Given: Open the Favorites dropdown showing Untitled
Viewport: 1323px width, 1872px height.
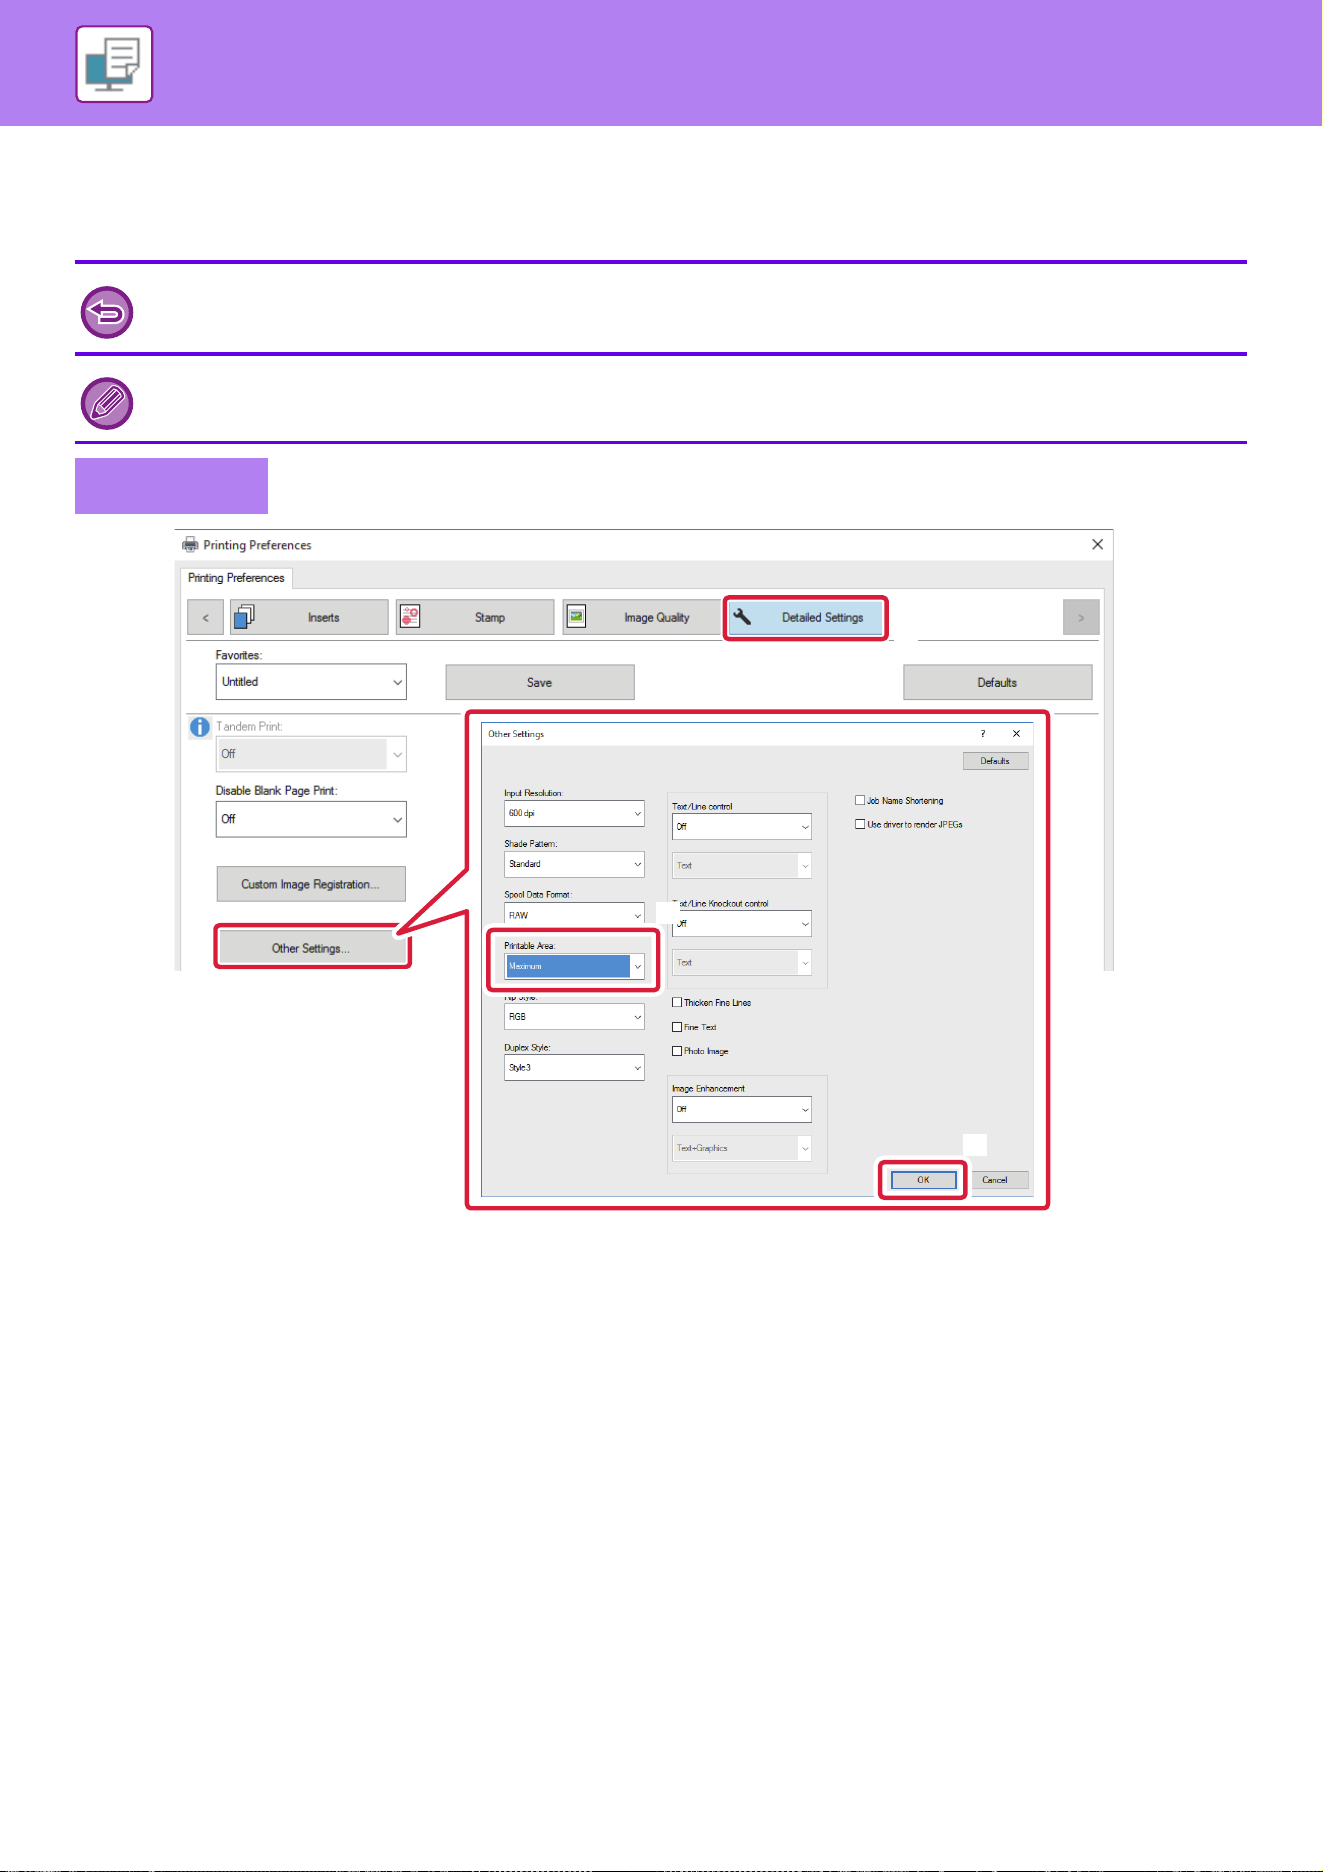Looking at the screenshot, I should (311, 682).
